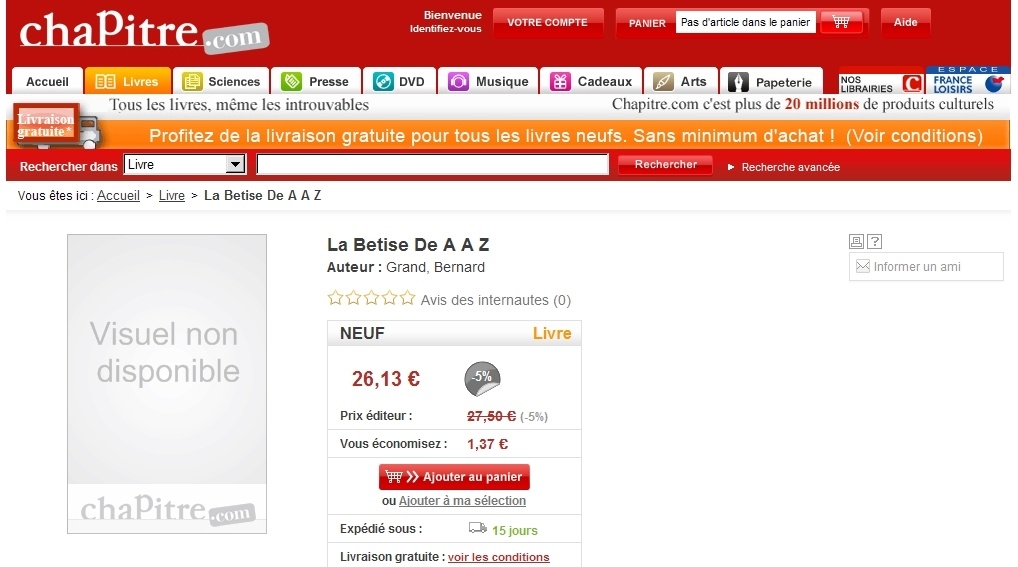Click the star rating icons
1018x567 pixels.
[371, 298]
